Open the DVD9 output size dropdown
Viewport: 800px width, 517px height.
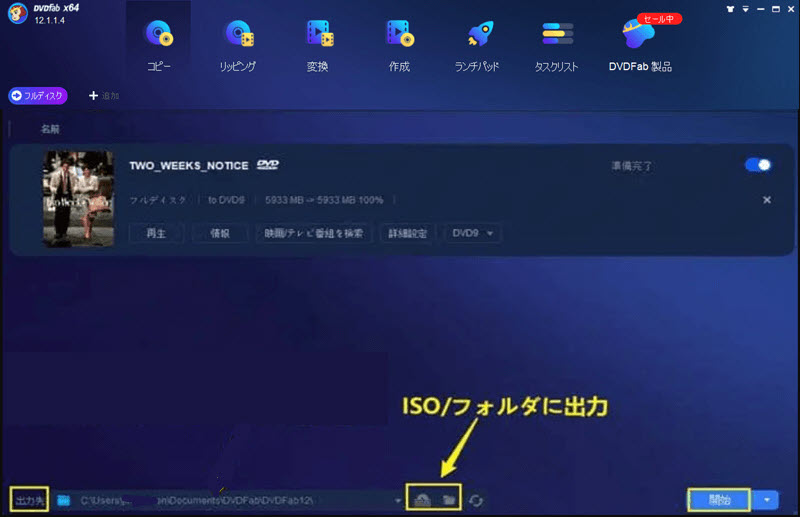[475, 233]
